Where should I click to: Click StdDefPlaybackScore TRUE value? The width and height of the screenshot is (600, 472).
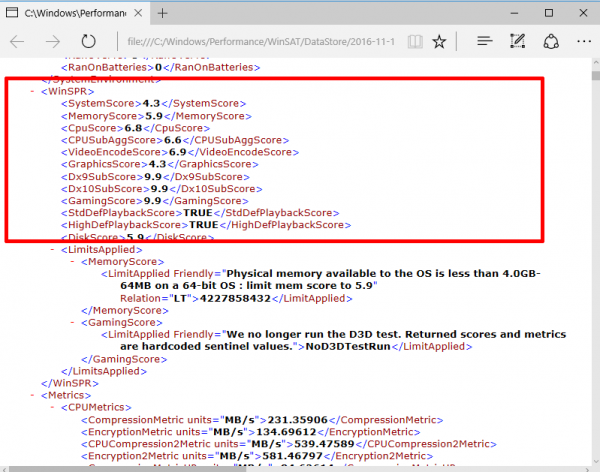(198, 213)
